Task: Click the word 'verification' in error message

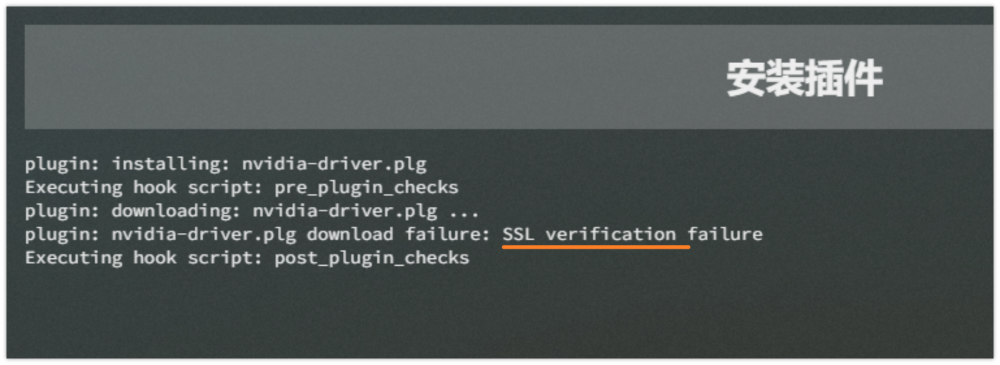Action: (611, 234)
